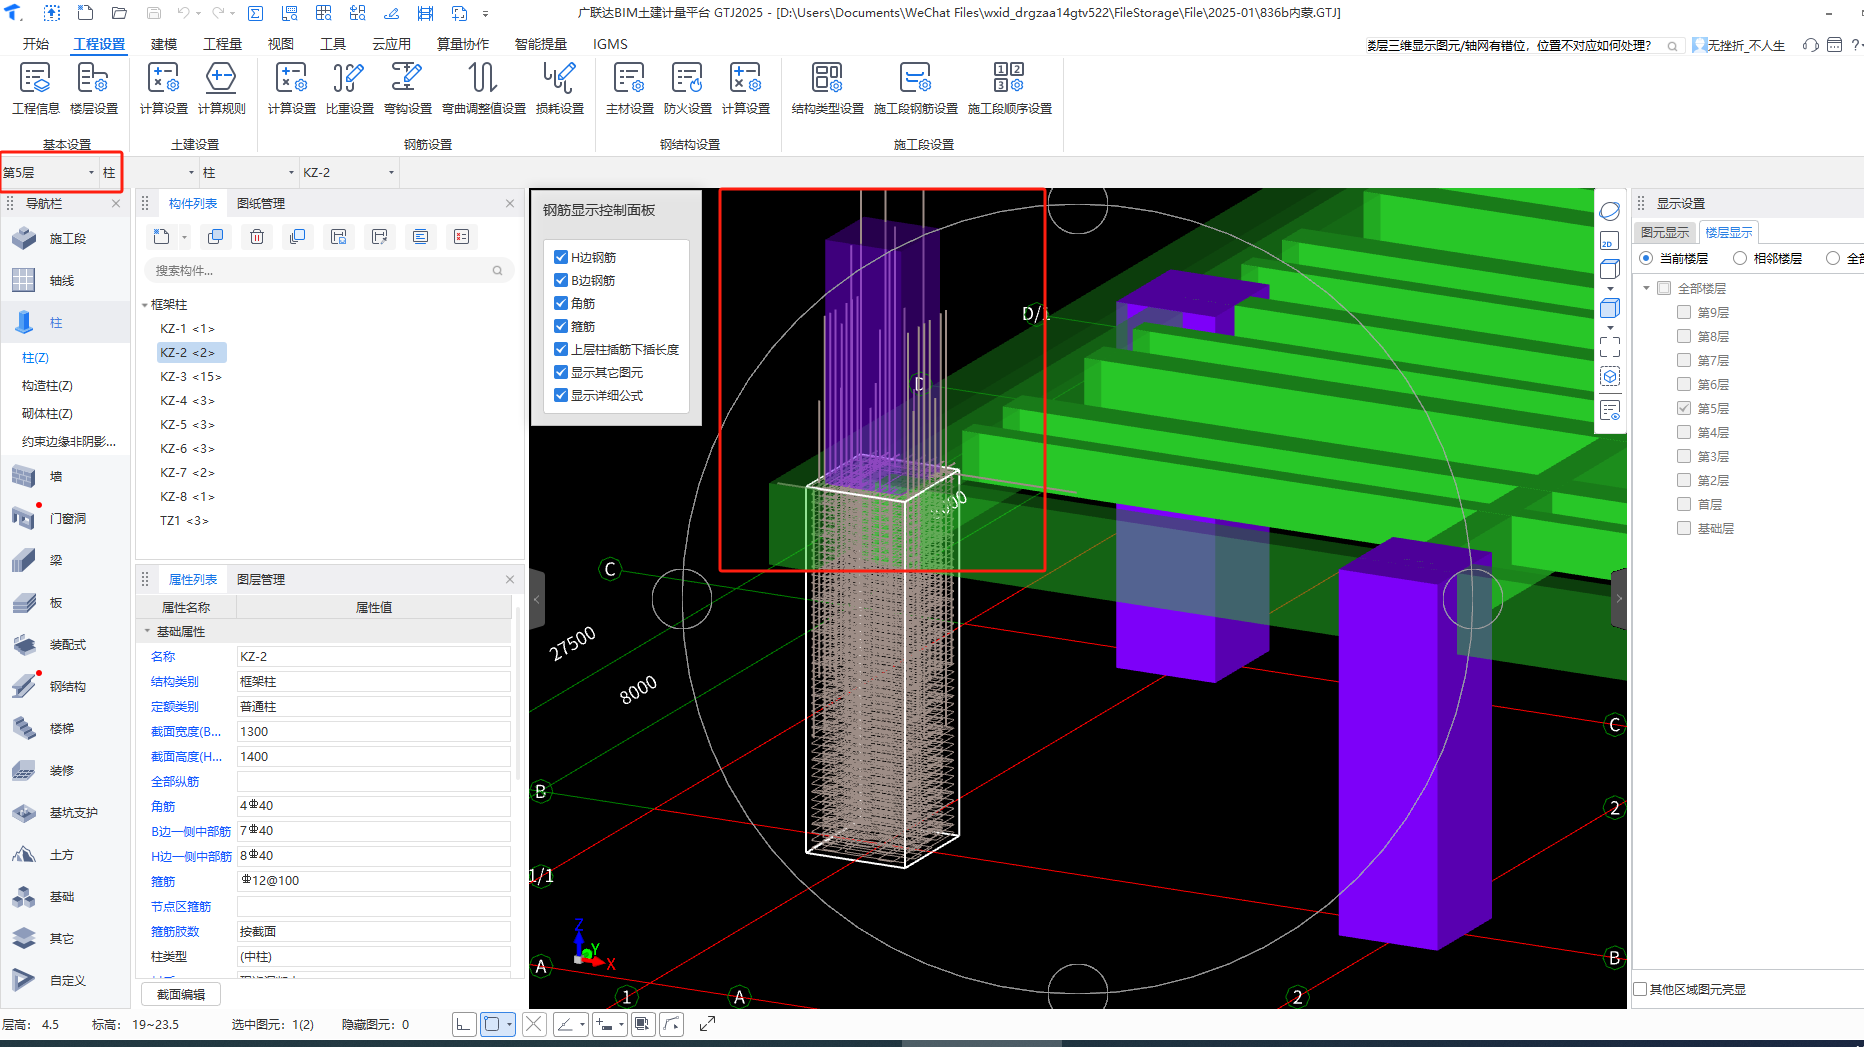Screen dimensions: 1864x1047
Task: Click the 3D view orbit icon in the right toolbar
Action: [x=1609, y=211]
